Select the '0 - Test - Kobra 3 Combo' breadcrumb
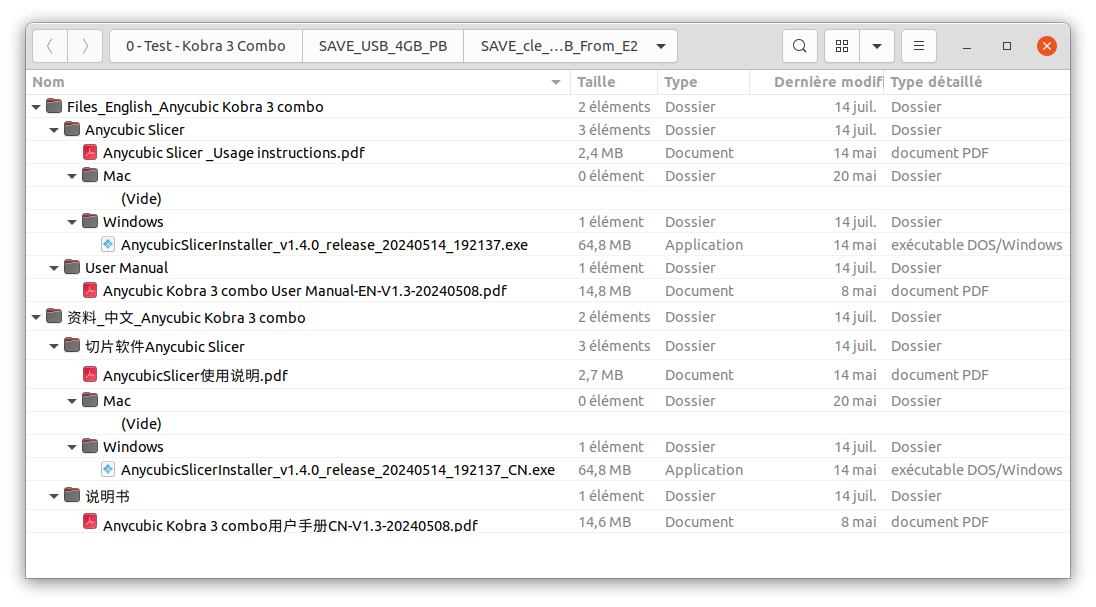The image size is (1096, 607). (x=206, y=46)
